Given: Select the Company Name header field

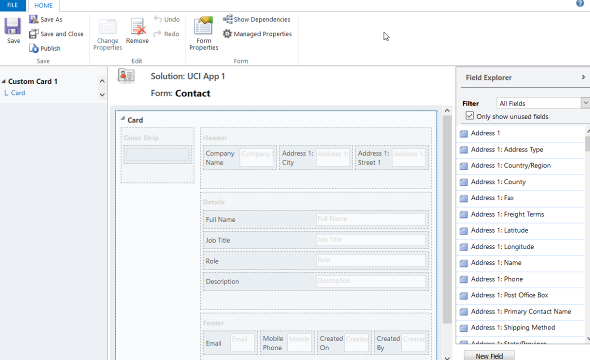Looking at the screenshot, I should (239, 158).
